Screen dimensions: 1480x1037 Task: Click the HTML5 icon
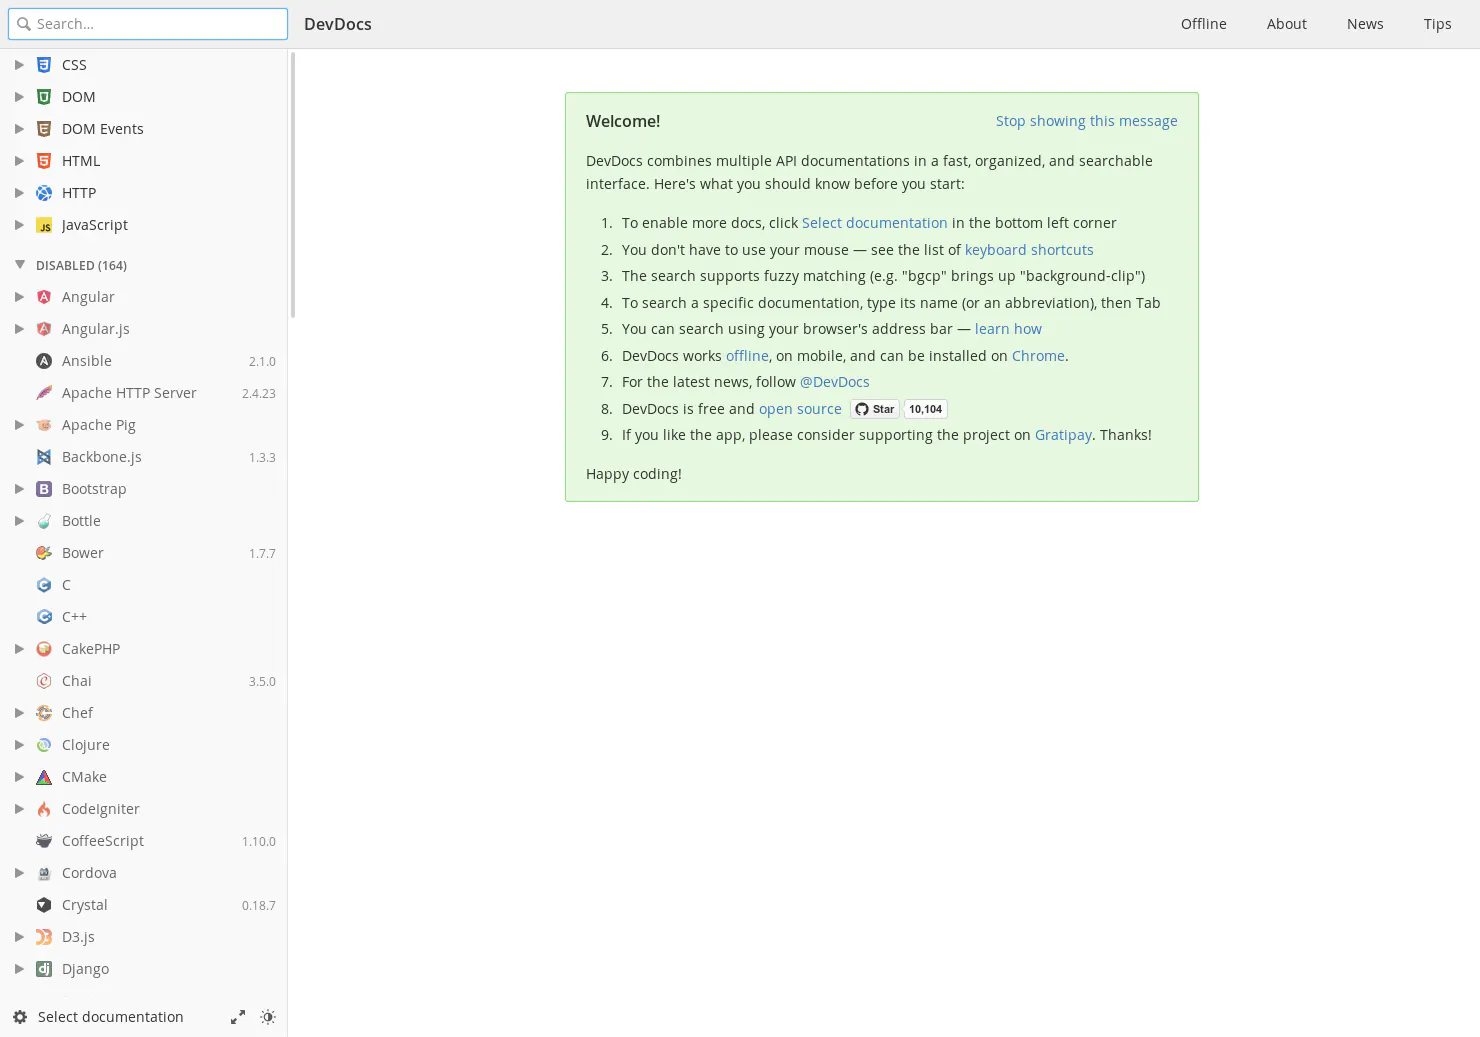[44, 161]
